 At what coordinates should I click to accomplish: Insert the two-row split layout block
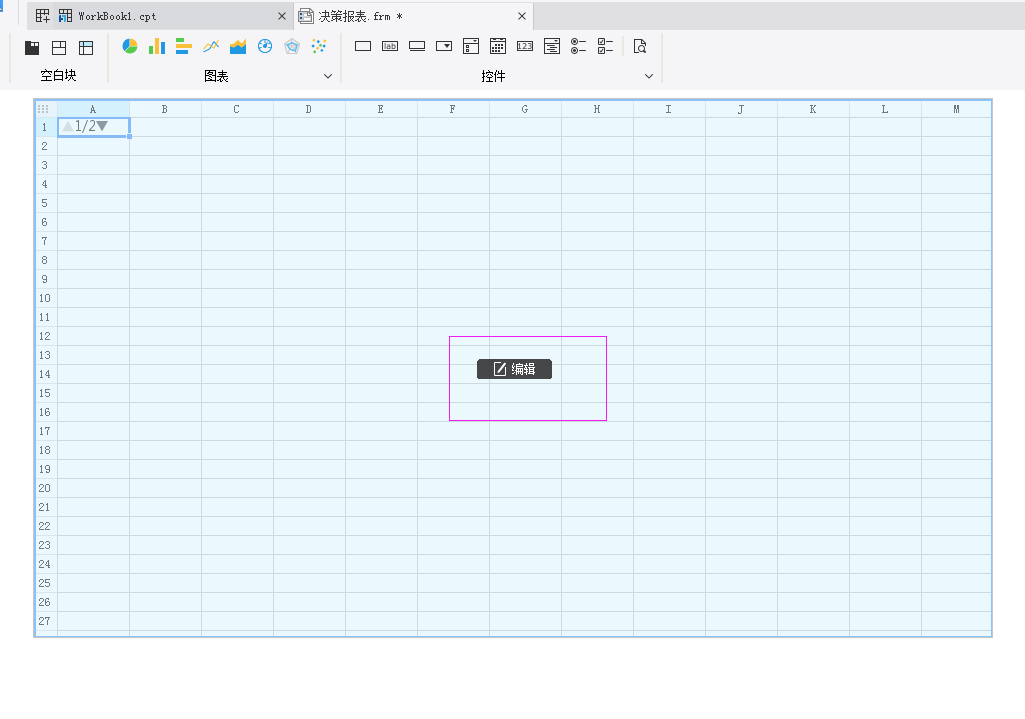click(x=59, y=47)
